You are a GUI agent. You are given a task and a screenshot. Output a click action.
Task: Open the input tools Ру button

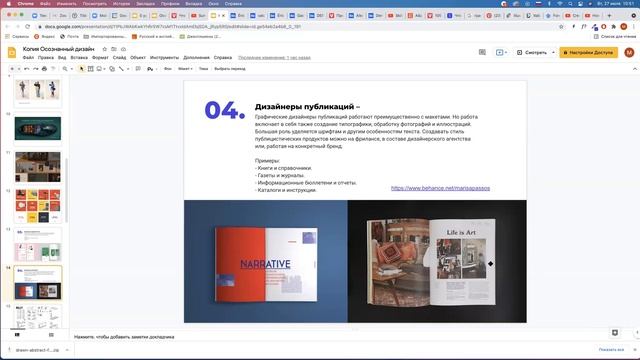[150, 69]
